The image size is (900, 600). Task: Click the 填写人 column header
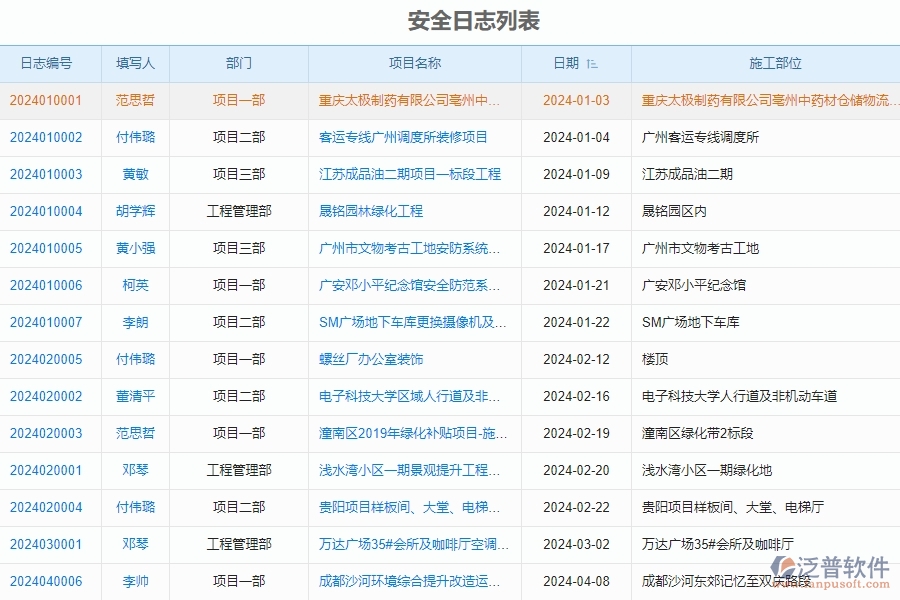pos(135,63)
